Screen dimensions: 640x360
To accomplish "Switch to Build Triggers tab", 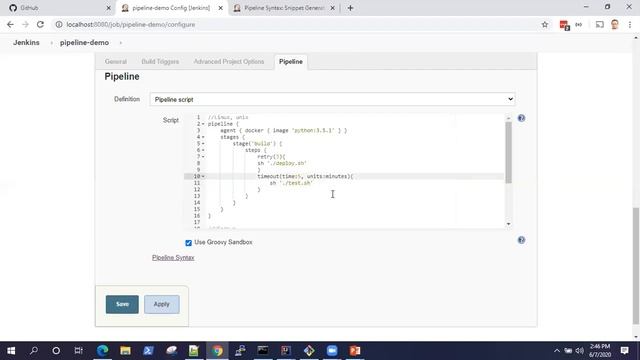I will coord(160,62).
